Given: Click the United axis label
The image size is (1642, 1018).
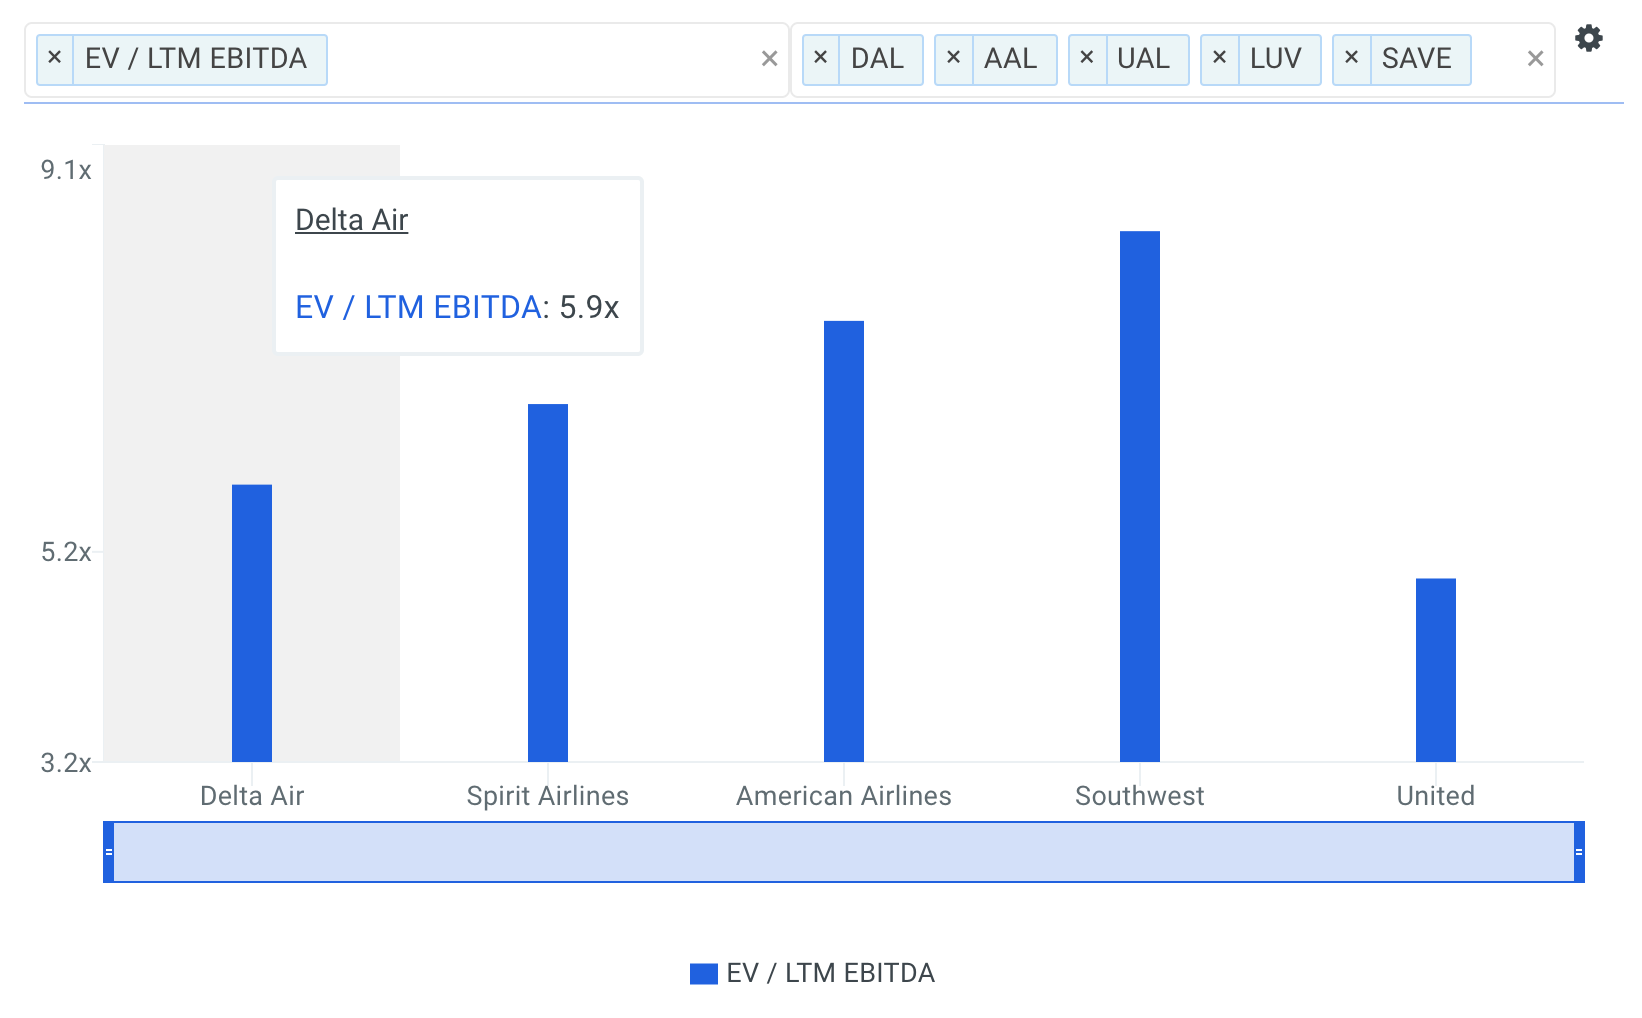Looking at the screenshot, I should [x=1436, y=796].
